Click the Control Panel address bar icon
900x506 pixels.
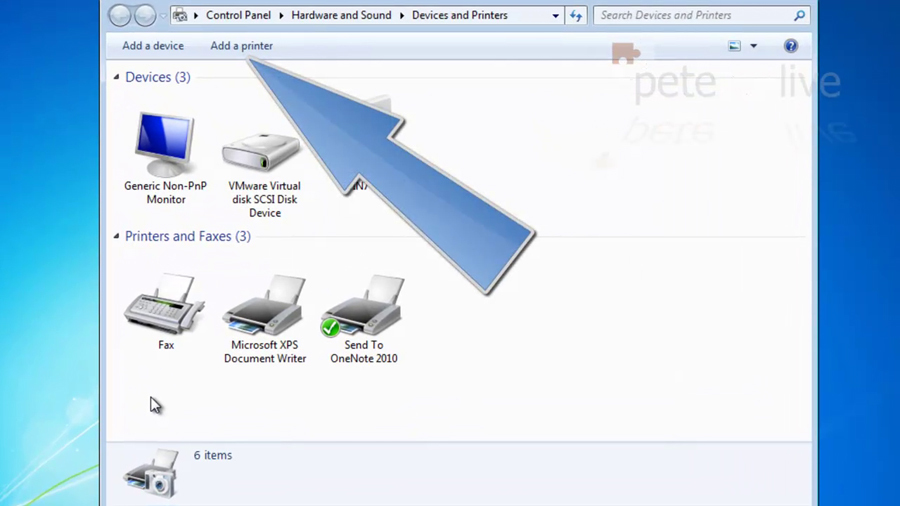tap(180, 15)
